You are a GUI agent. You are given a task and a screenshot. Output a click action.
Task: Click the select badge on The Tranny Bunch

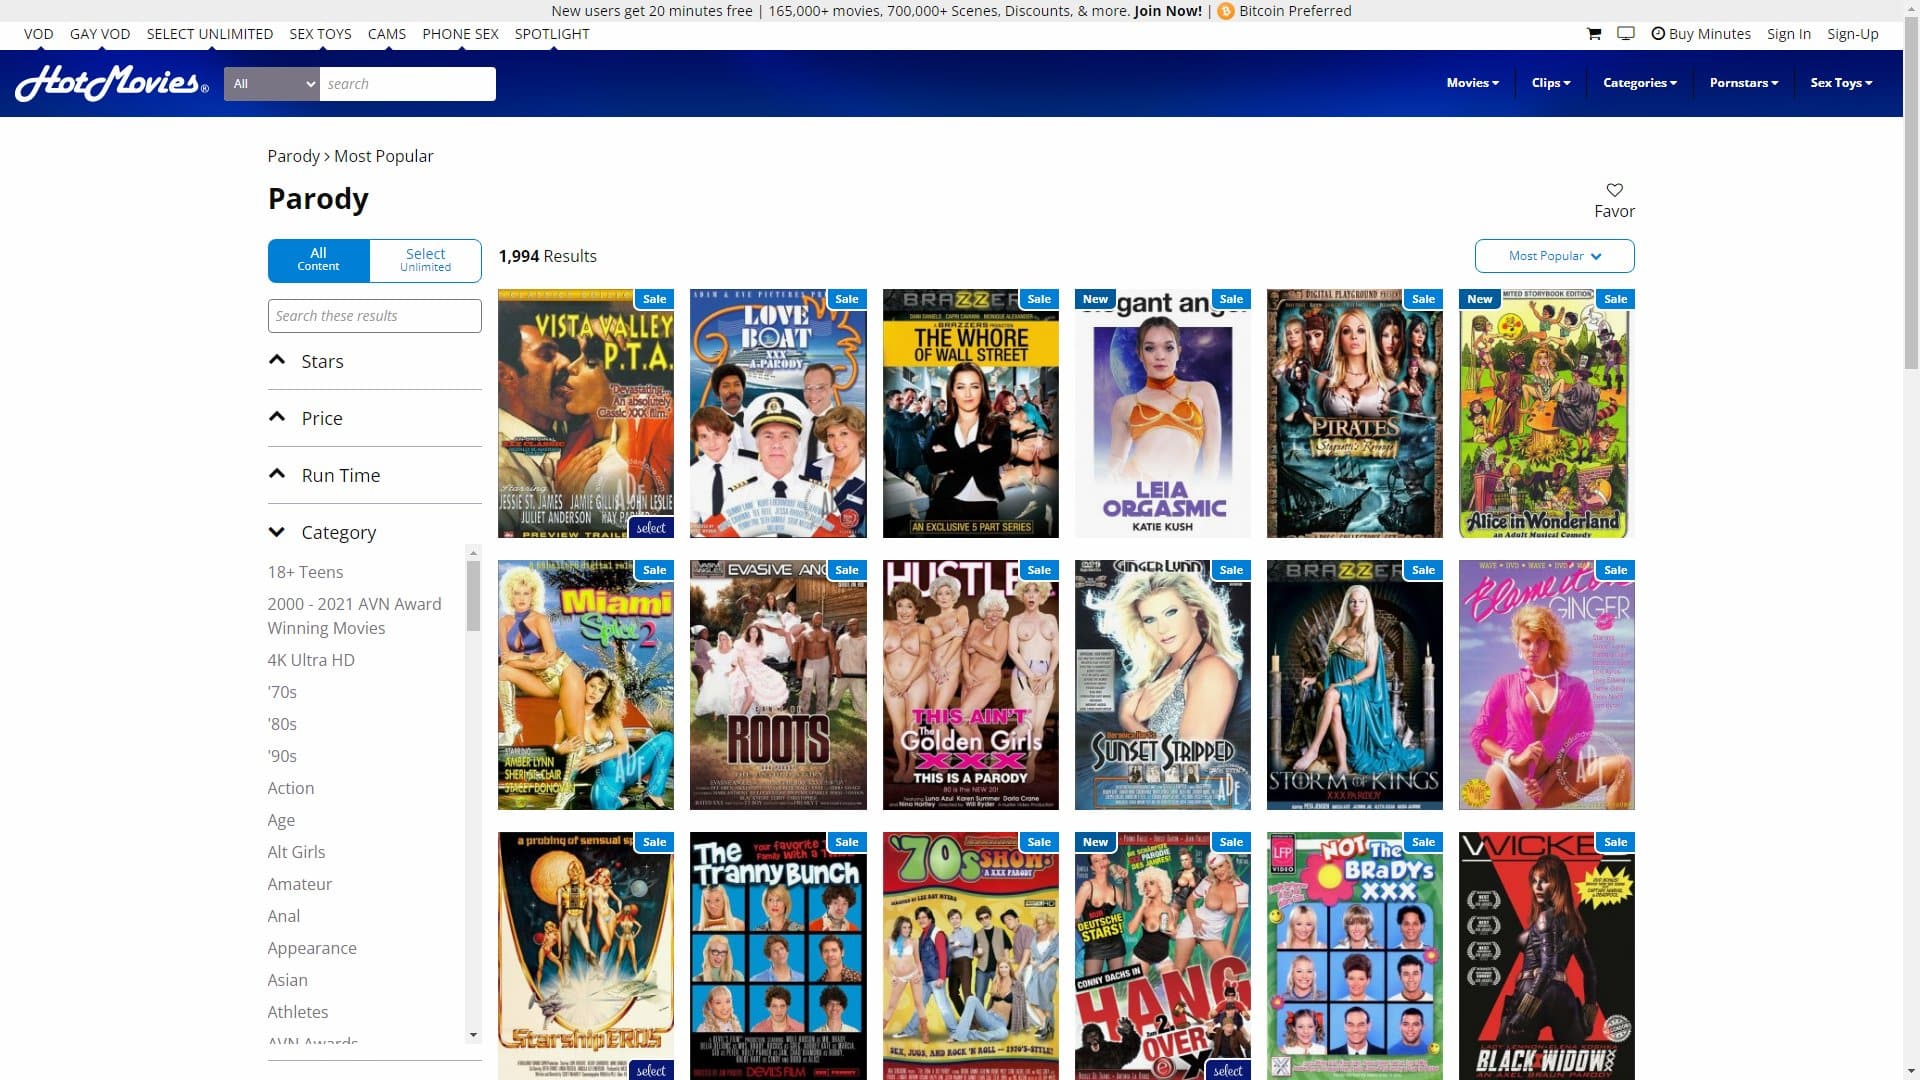(845, 1070)
